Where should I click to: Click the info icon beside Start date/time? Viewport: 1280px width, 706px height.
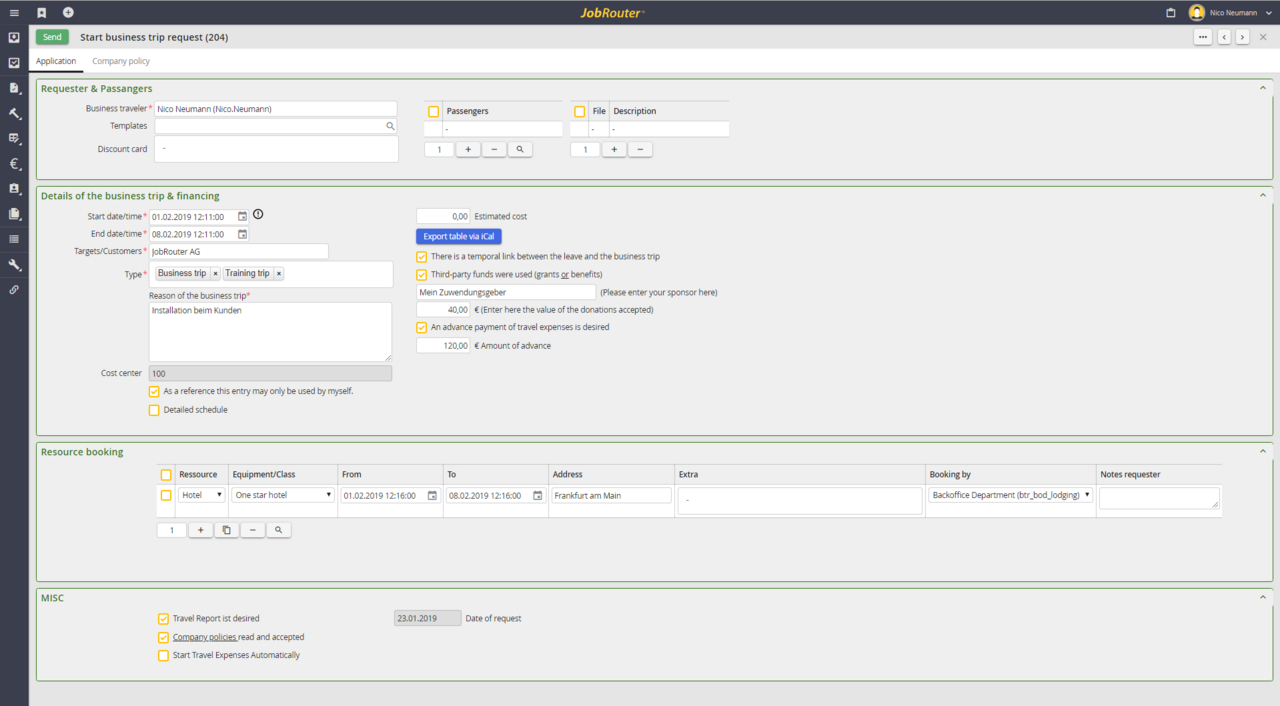point(258,215)
